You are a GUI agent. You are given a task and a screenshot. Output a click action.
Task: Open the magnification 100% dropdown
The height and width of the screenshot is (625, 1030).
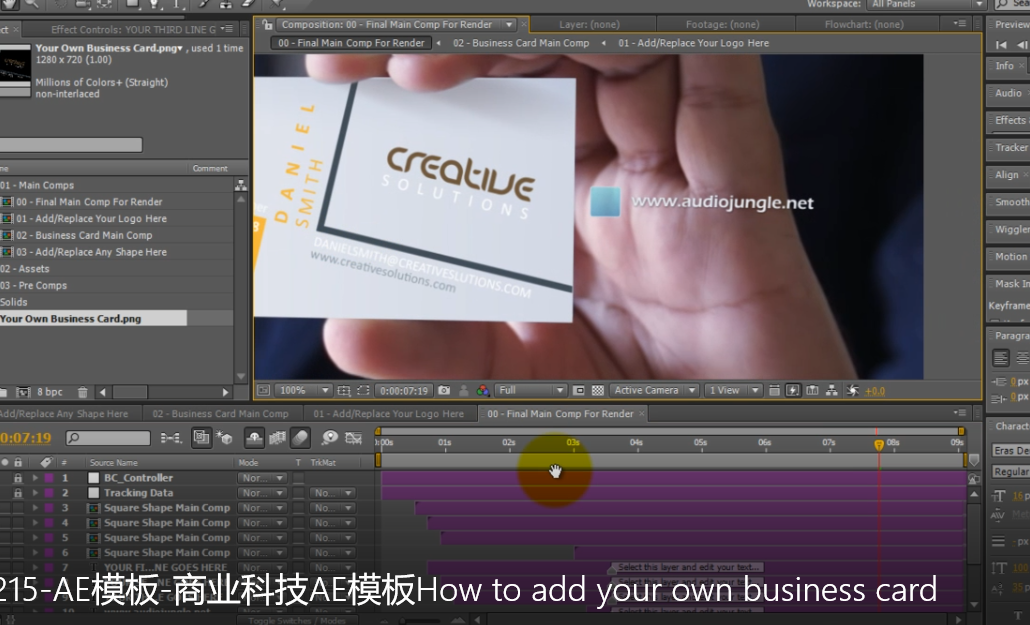click(303, 390)
